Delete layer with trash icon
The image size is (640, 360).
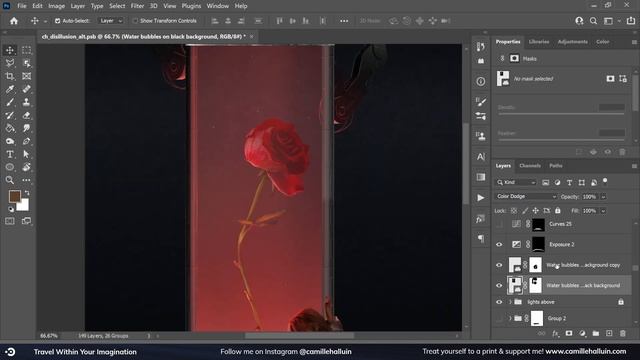tap(622, 333)
